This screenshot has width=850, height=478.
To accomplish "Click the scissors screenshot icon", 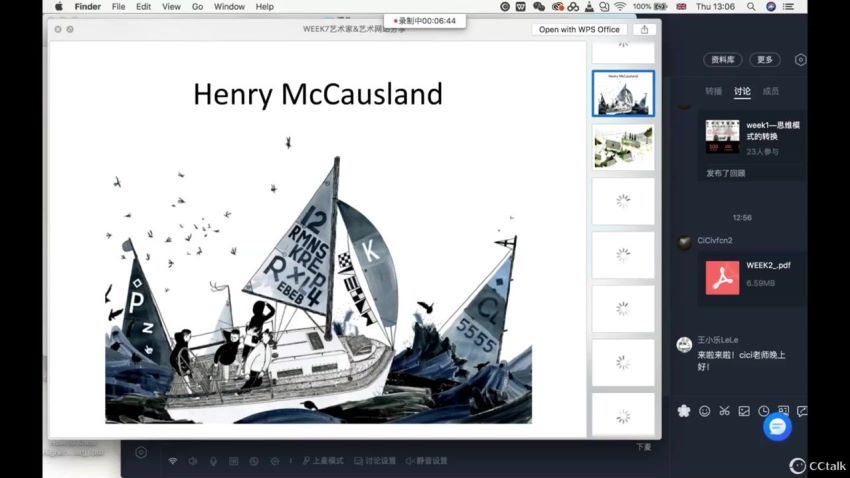I will pyautogui.click(x=724, y=411).
